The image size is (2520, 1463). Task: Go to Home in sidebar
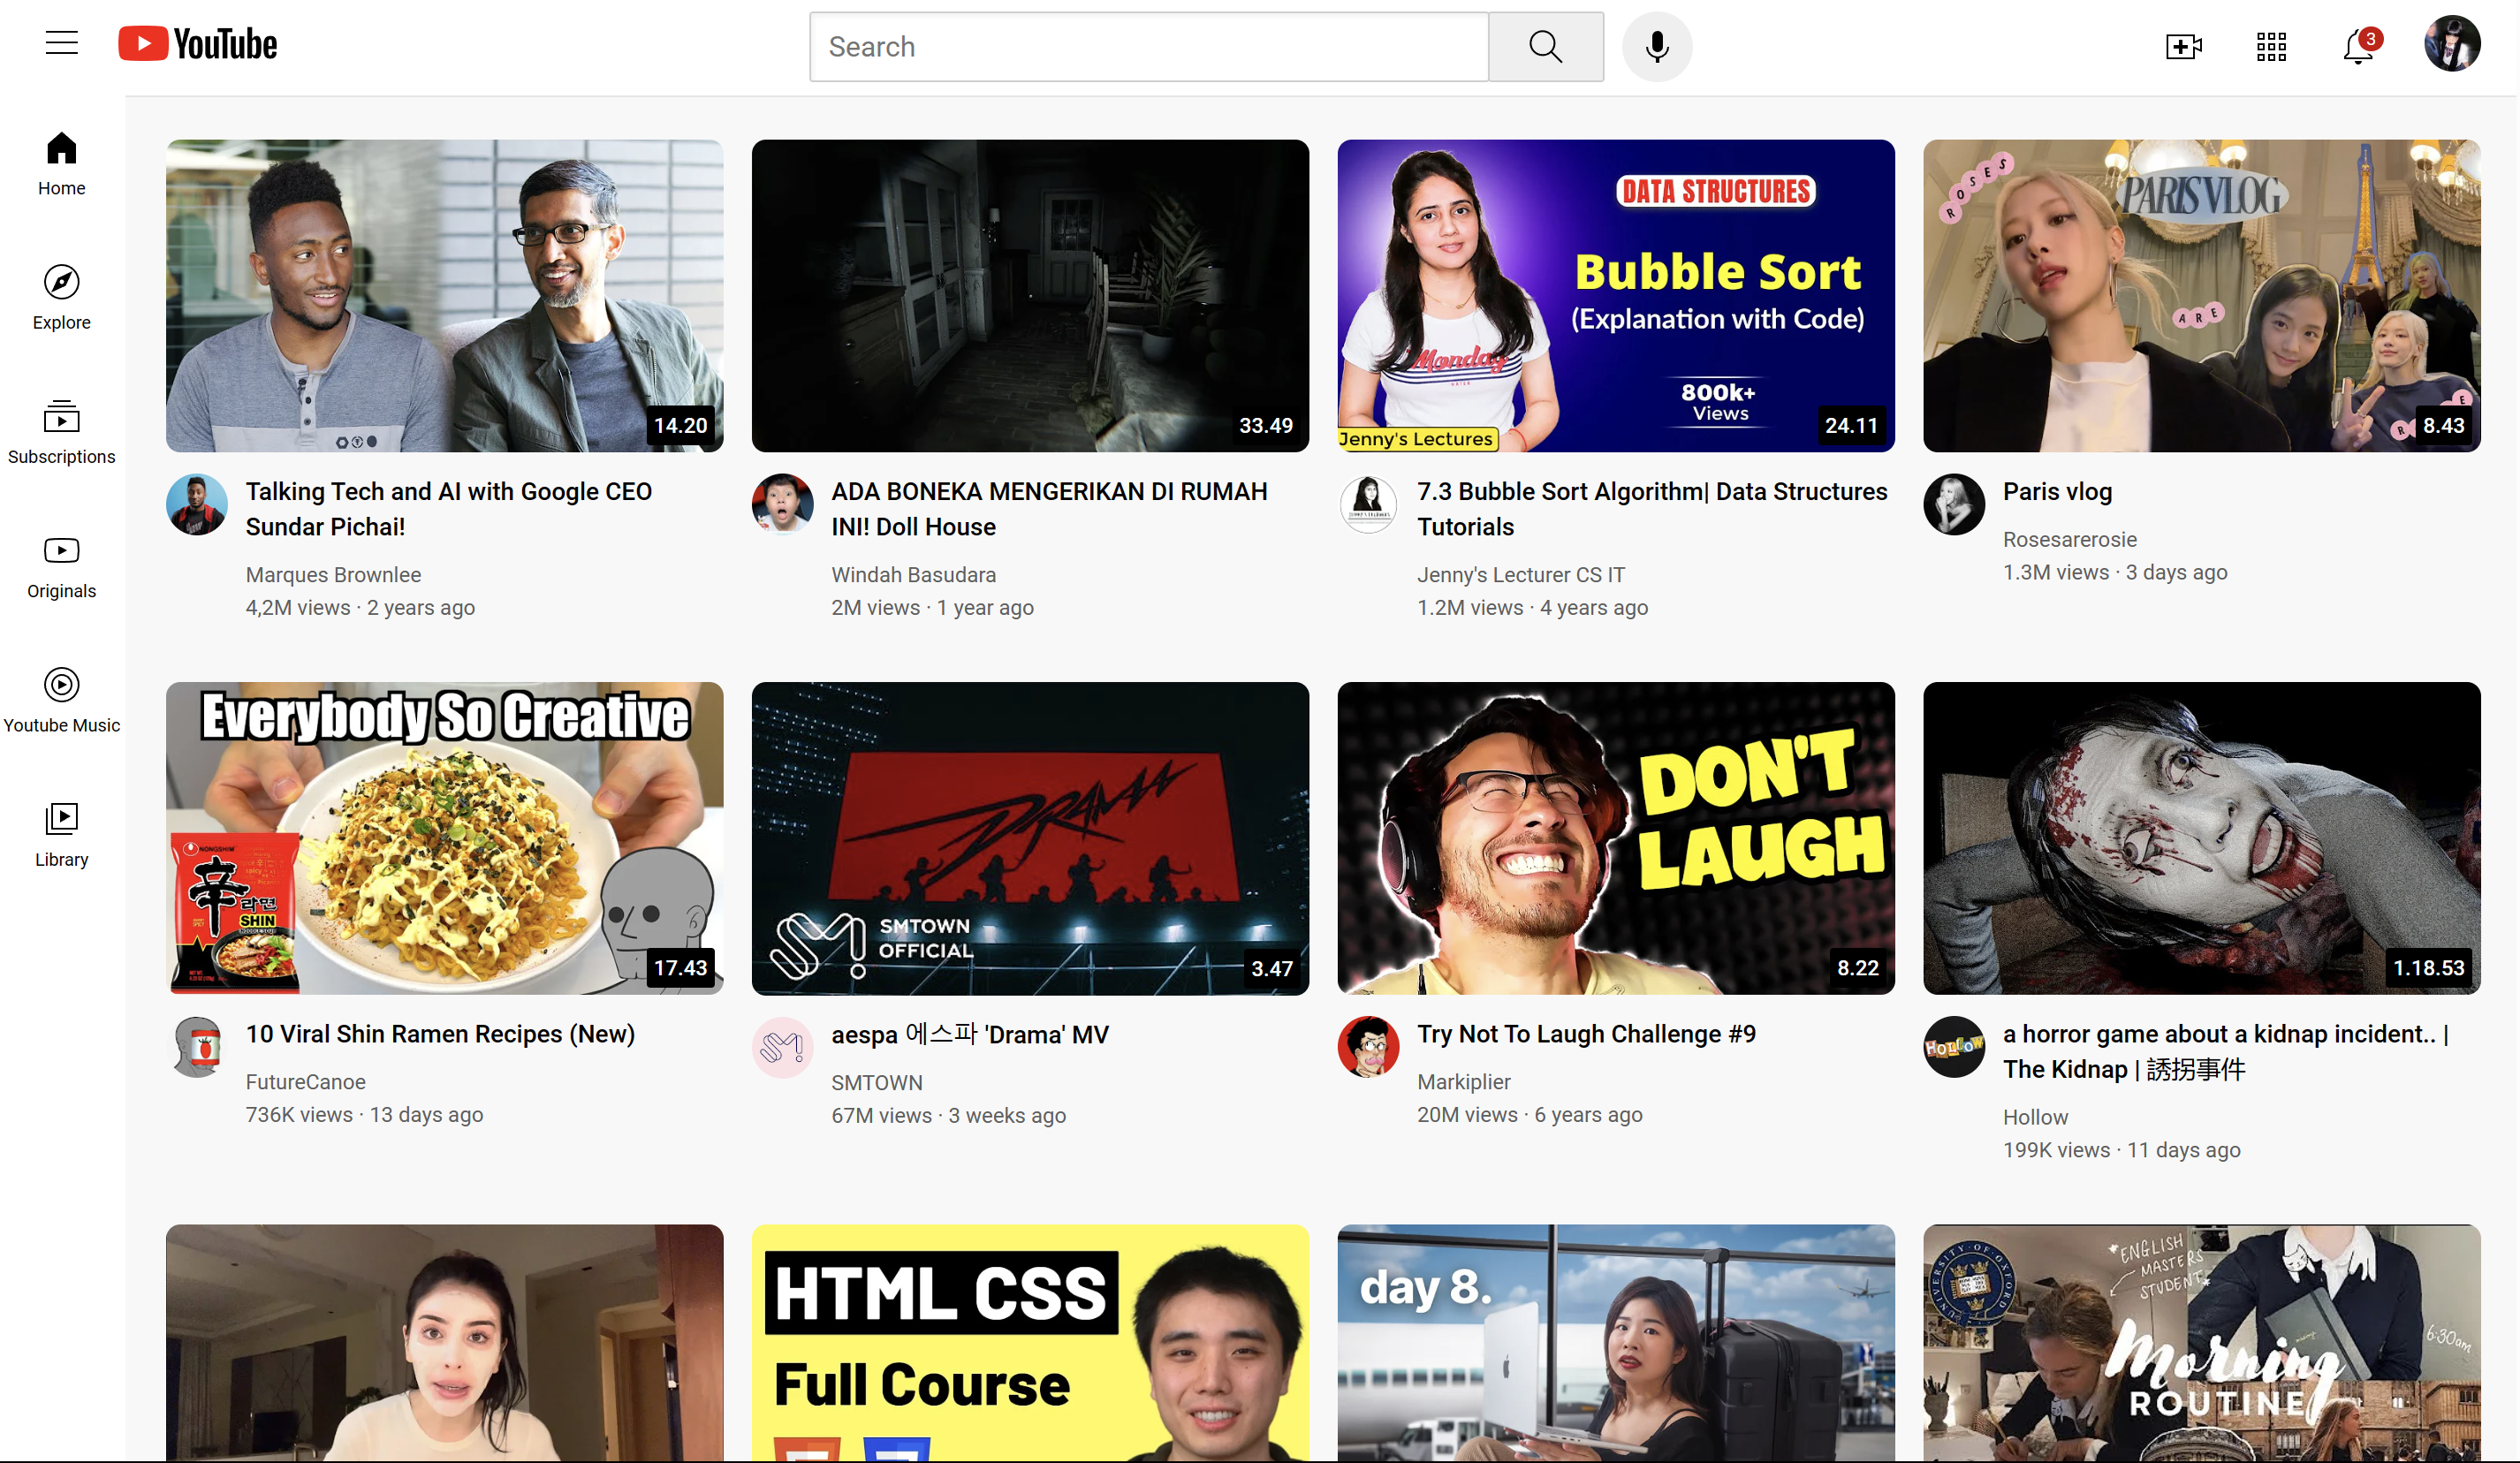pyautogui.click(x=62, y=165)
